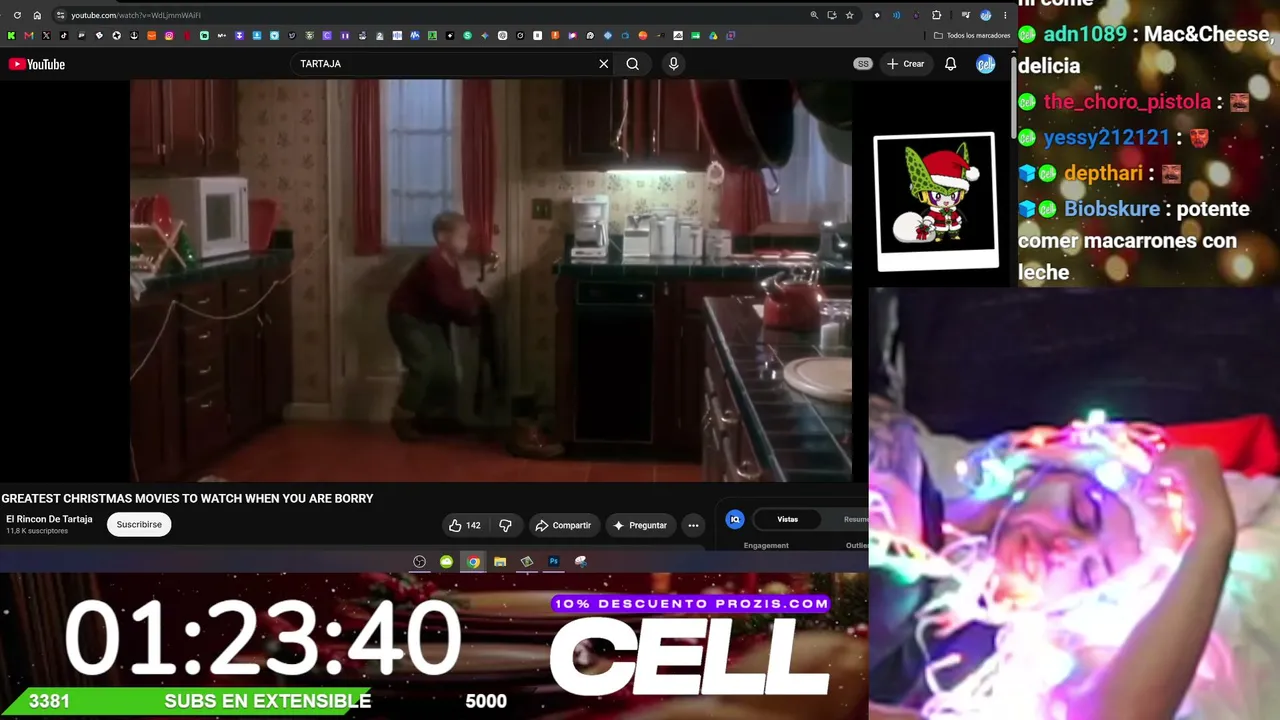Screen dimensions: 1280x720
Task: Click username yessy212121 in chat
Action: click(1106, 137)
